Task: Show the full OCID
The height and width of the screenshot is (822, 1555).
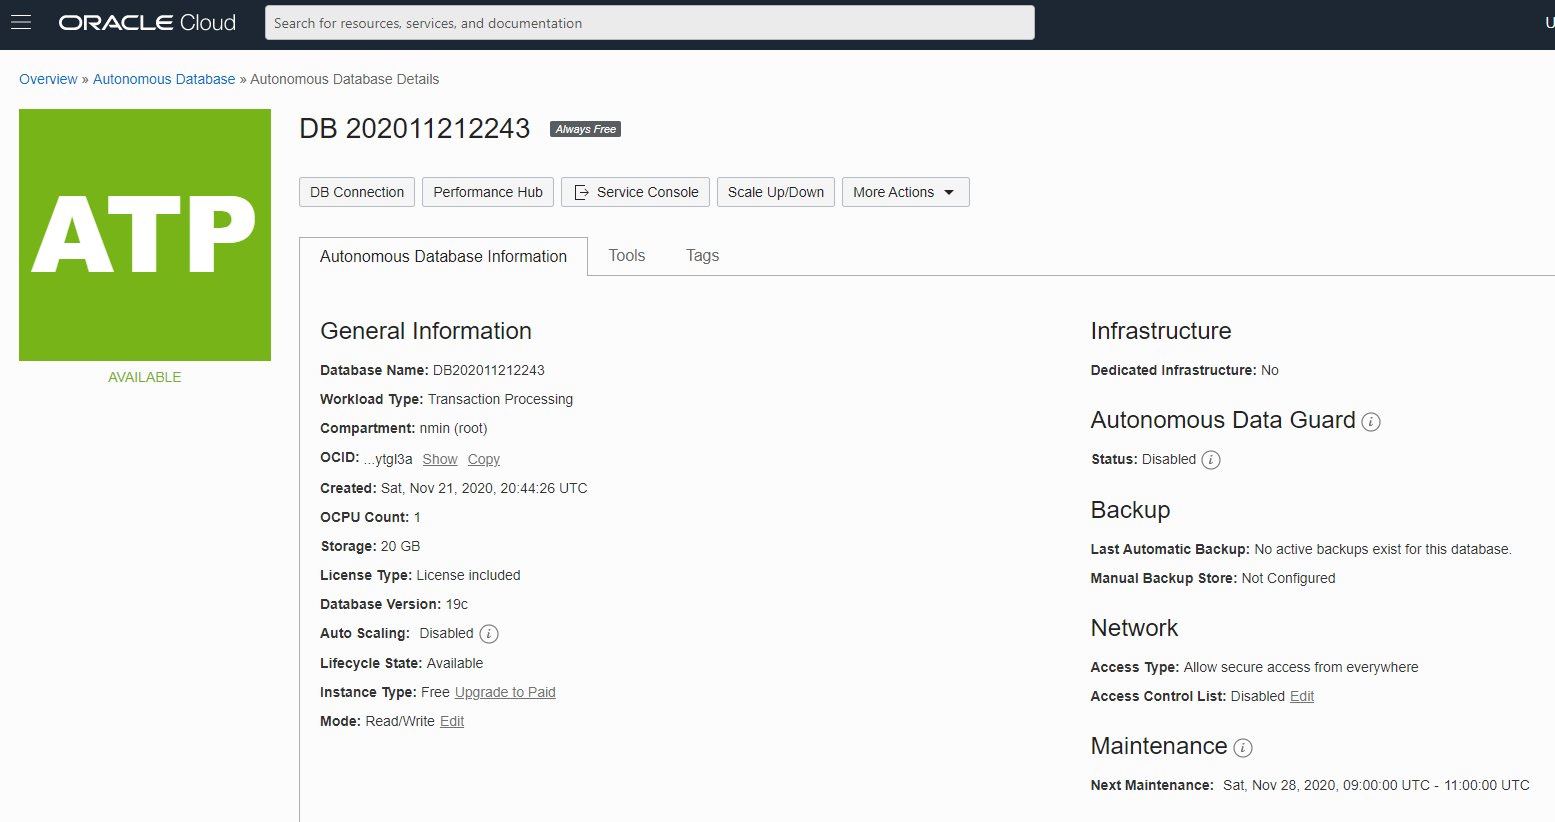Action: coord(439,459)
